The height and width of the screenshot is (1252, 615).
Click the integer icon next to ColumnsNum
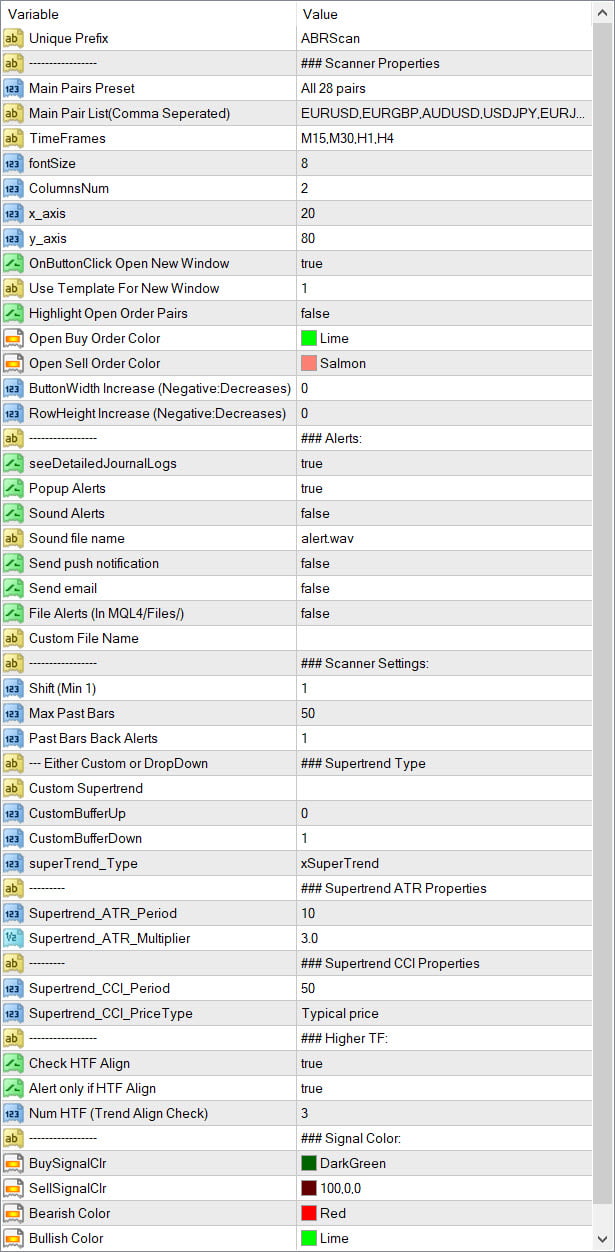pyautogui.click(x=13, y=188)
